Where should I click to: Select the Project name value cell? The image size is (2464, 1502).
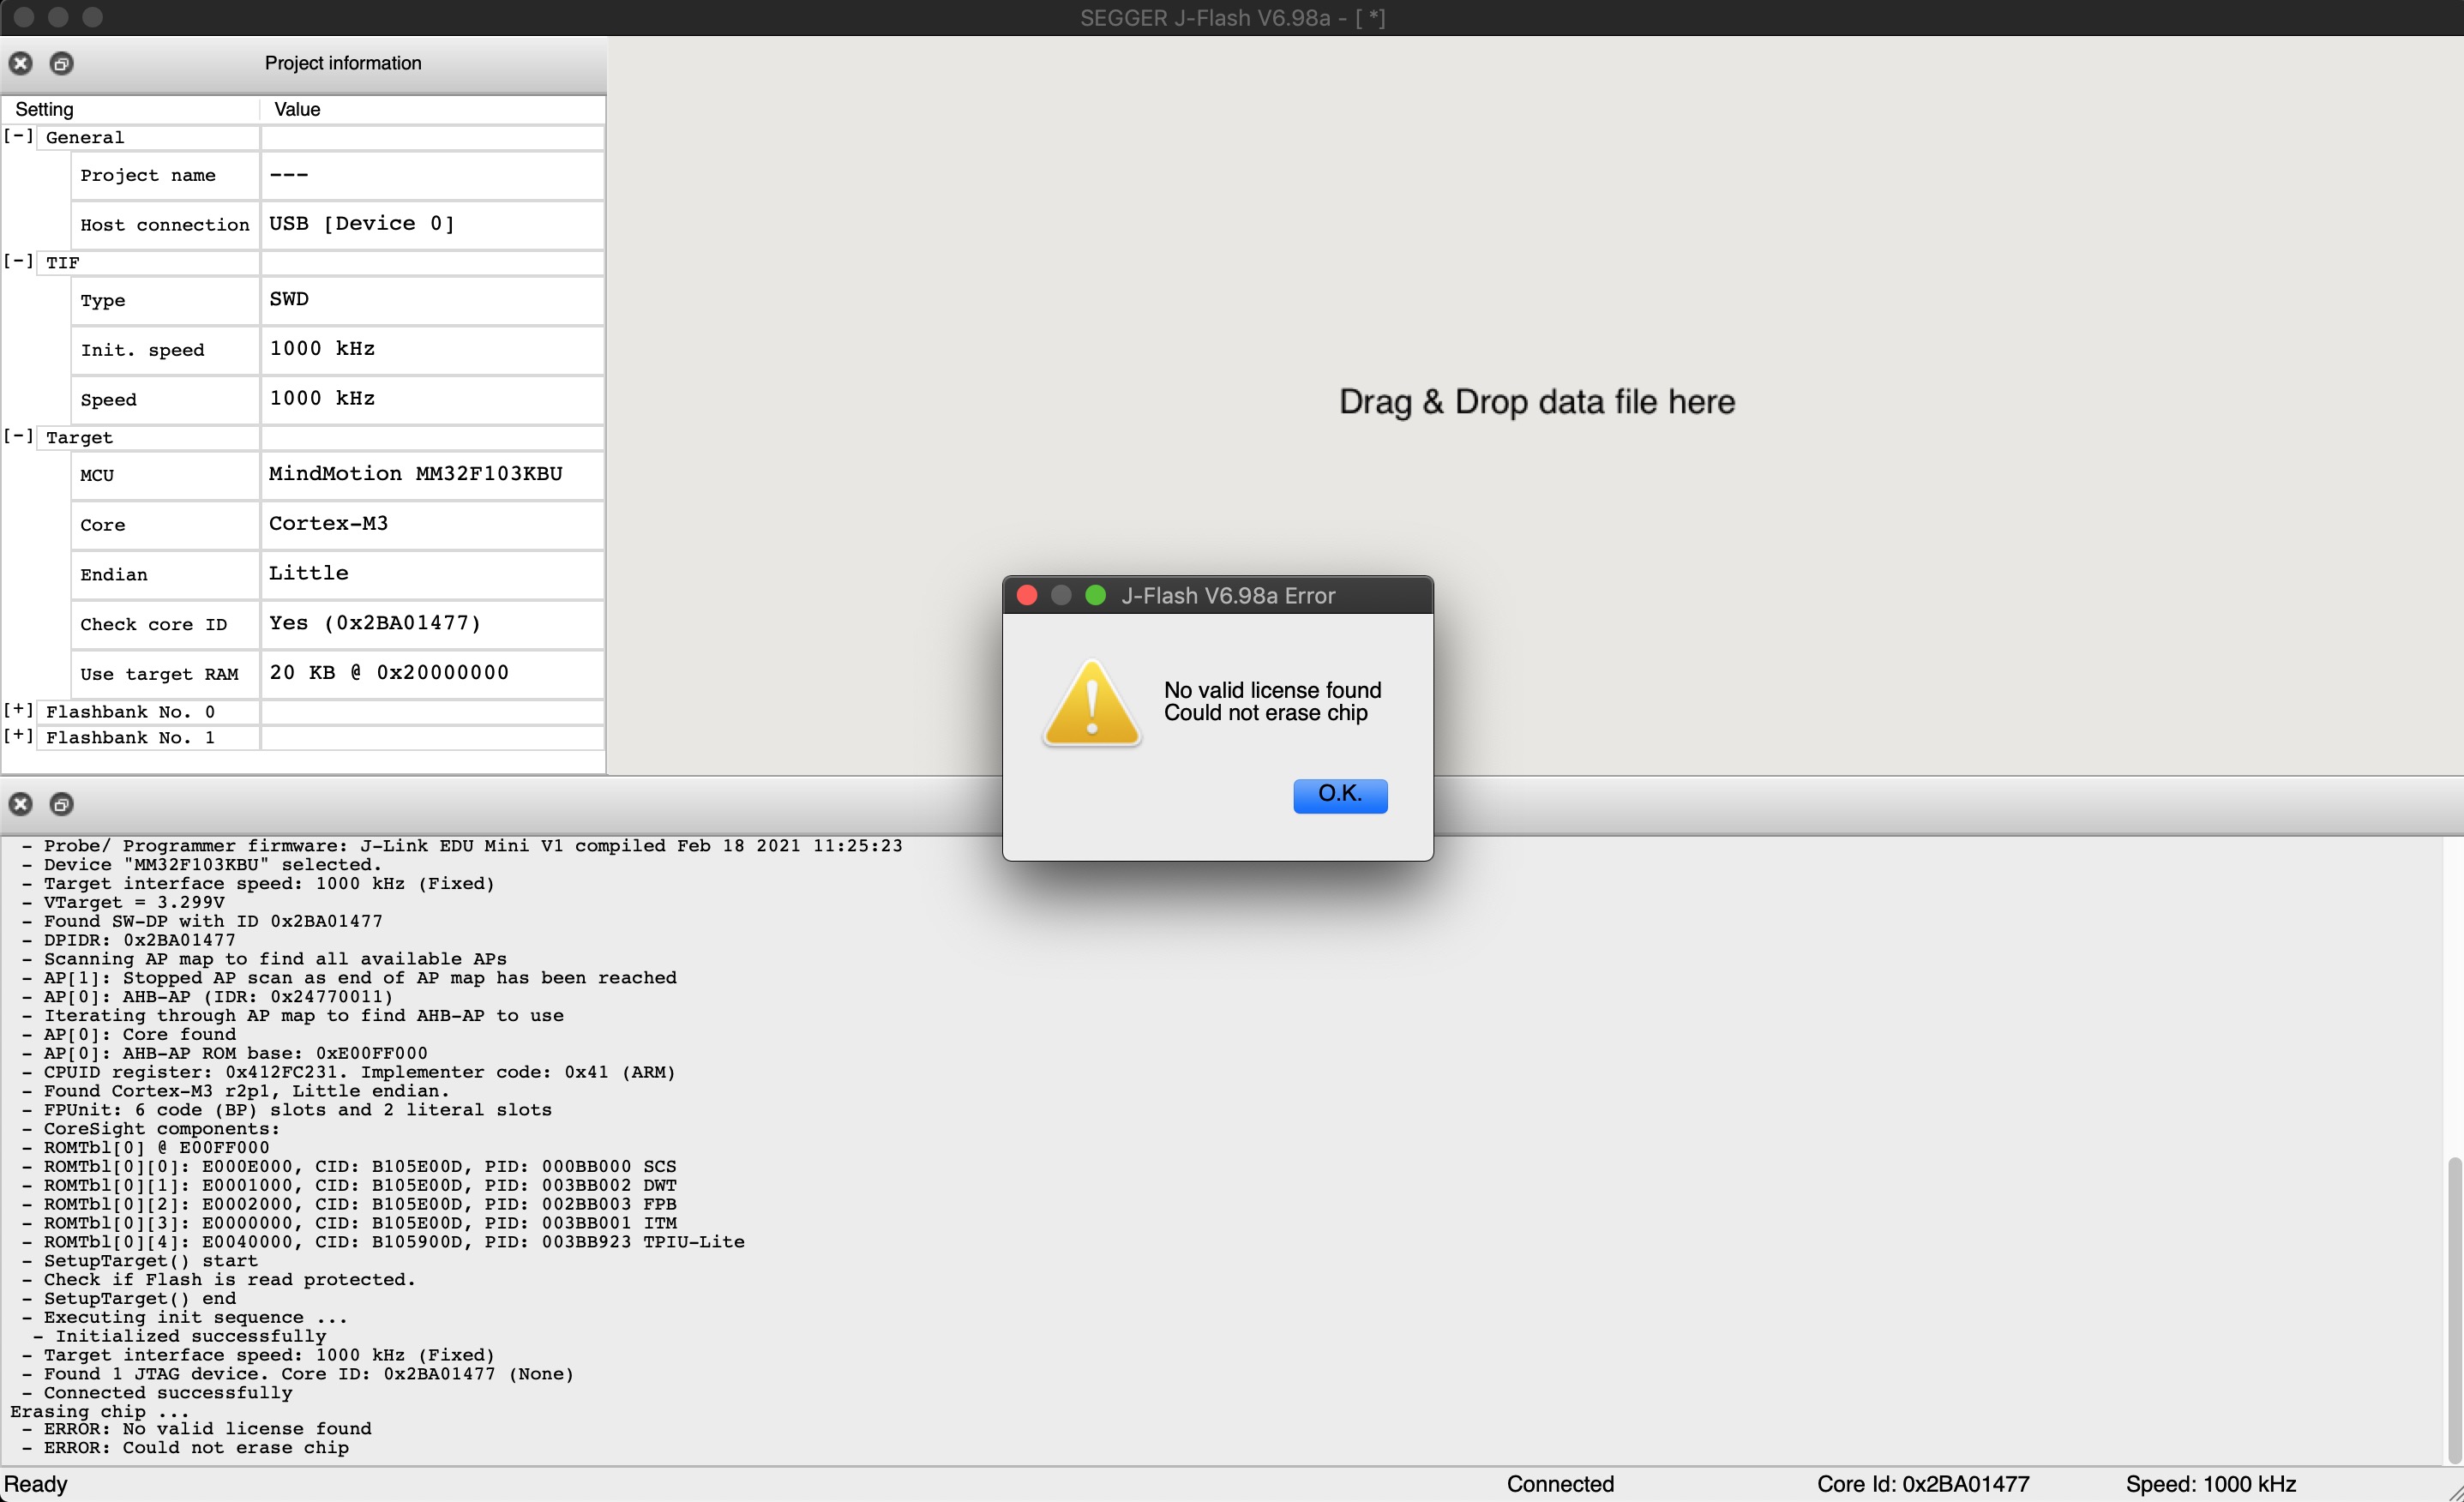pyautogui.click(x=432, y=175)
